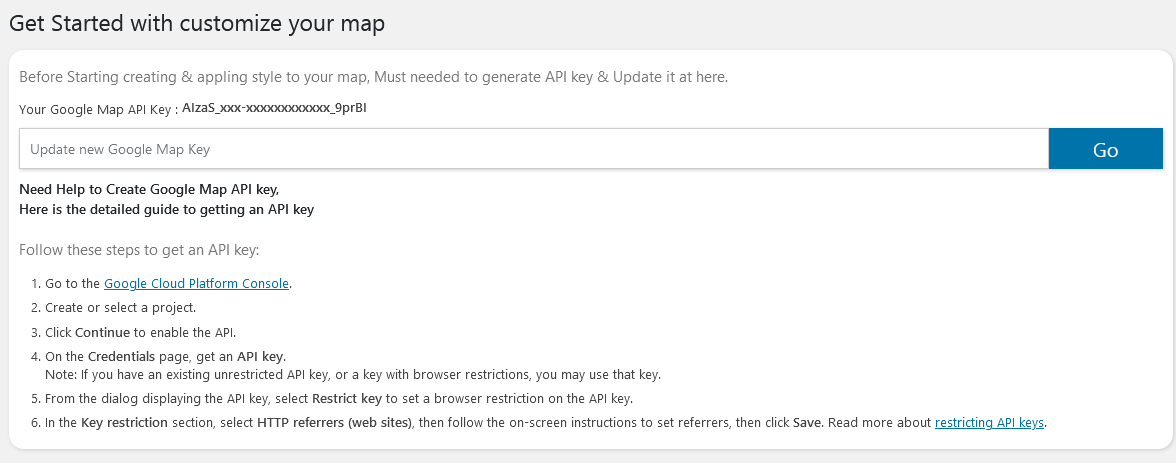1176x463 pixels.
Task: Open the restricting API keys link
Action: coord(989,422)
